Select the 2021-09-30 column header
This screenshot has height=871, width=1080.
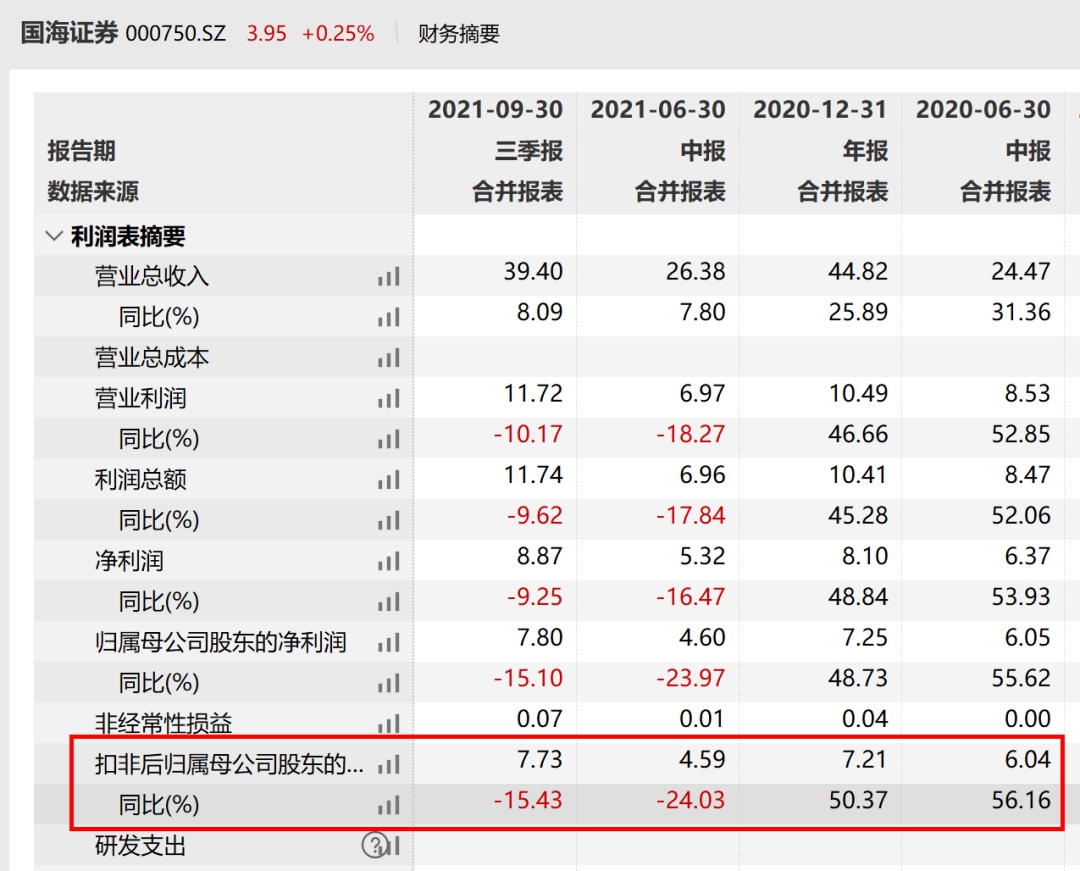(495, 109)
